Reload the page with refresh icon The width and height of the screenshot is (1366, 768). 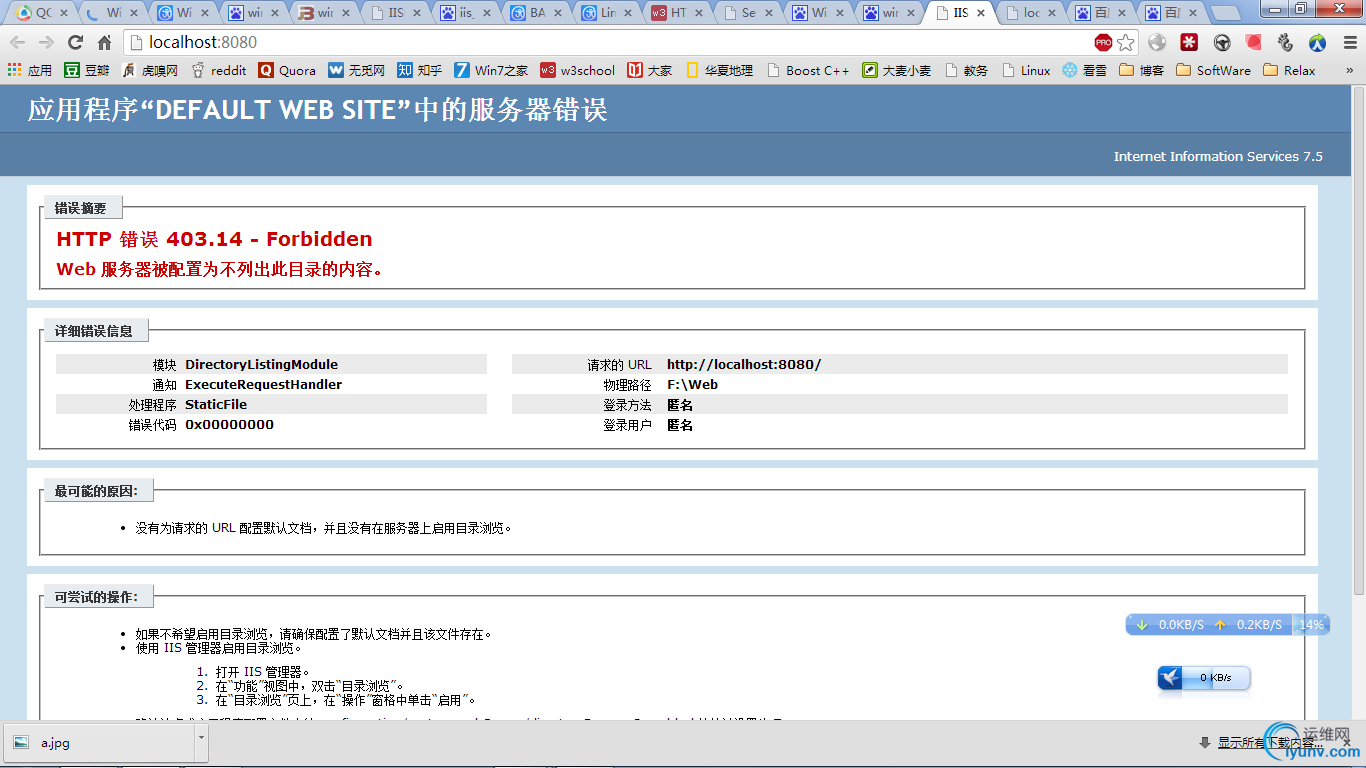coord(75,44)
